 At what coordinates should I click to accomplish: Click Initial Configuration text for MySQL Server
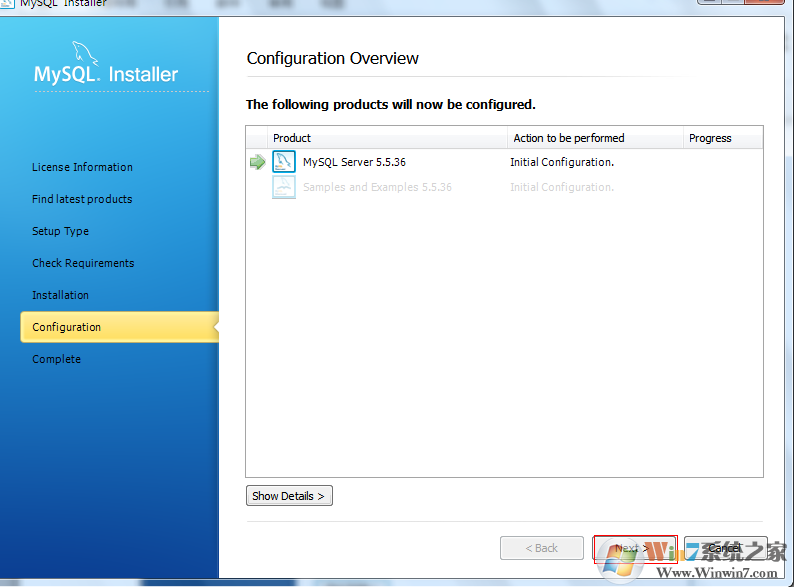562,162
